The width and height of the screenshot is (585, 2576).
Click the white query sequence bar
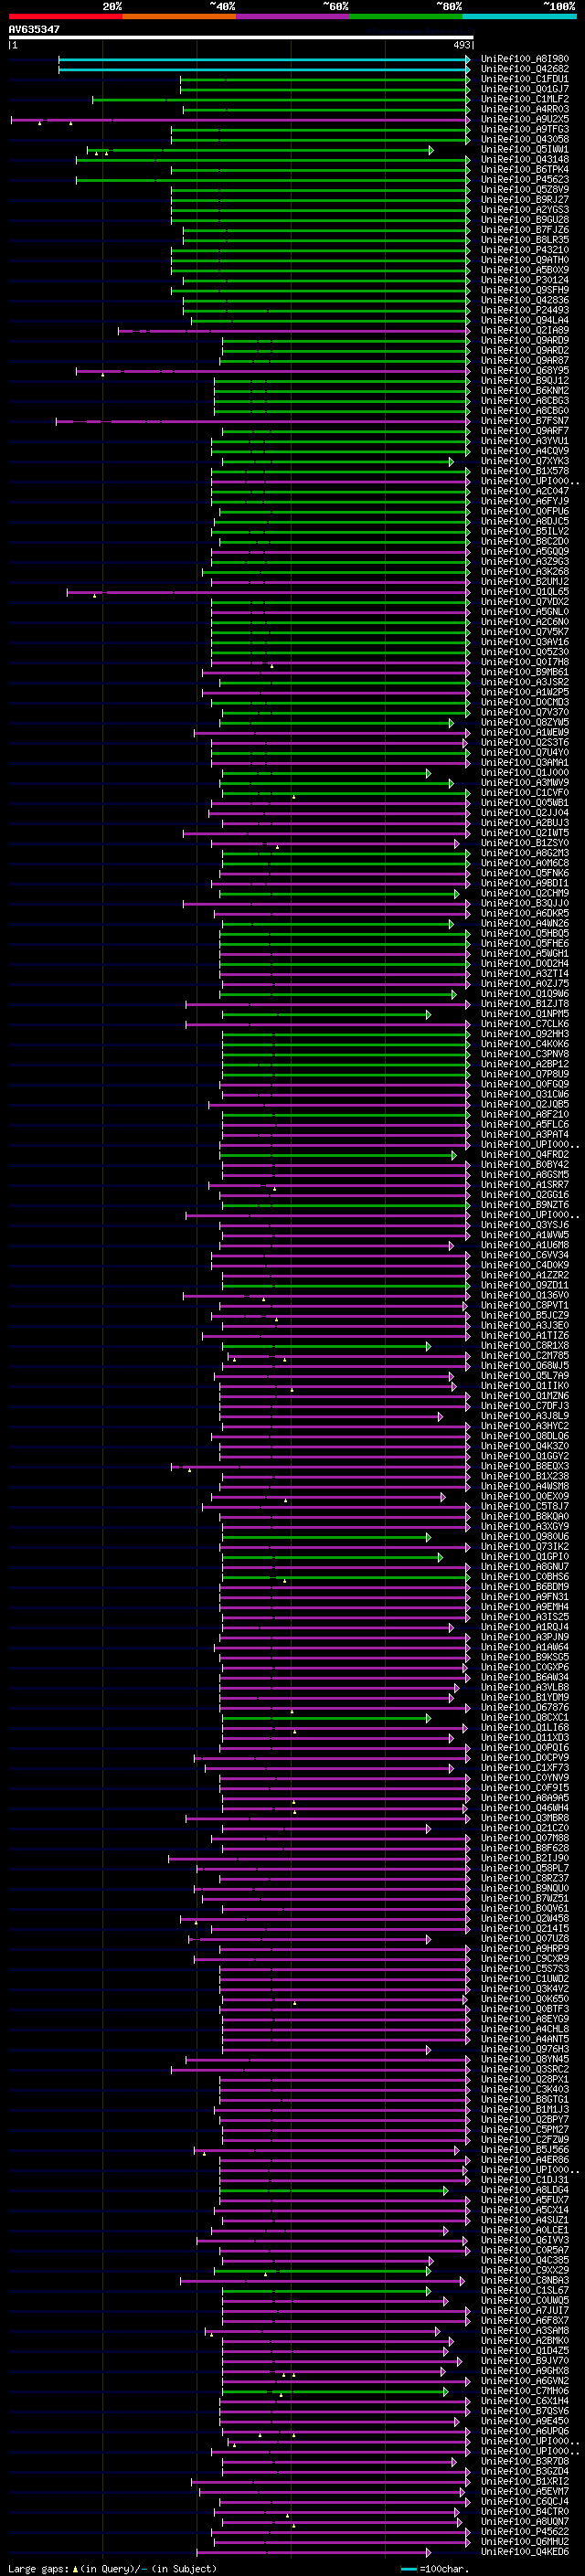point(241,37)
